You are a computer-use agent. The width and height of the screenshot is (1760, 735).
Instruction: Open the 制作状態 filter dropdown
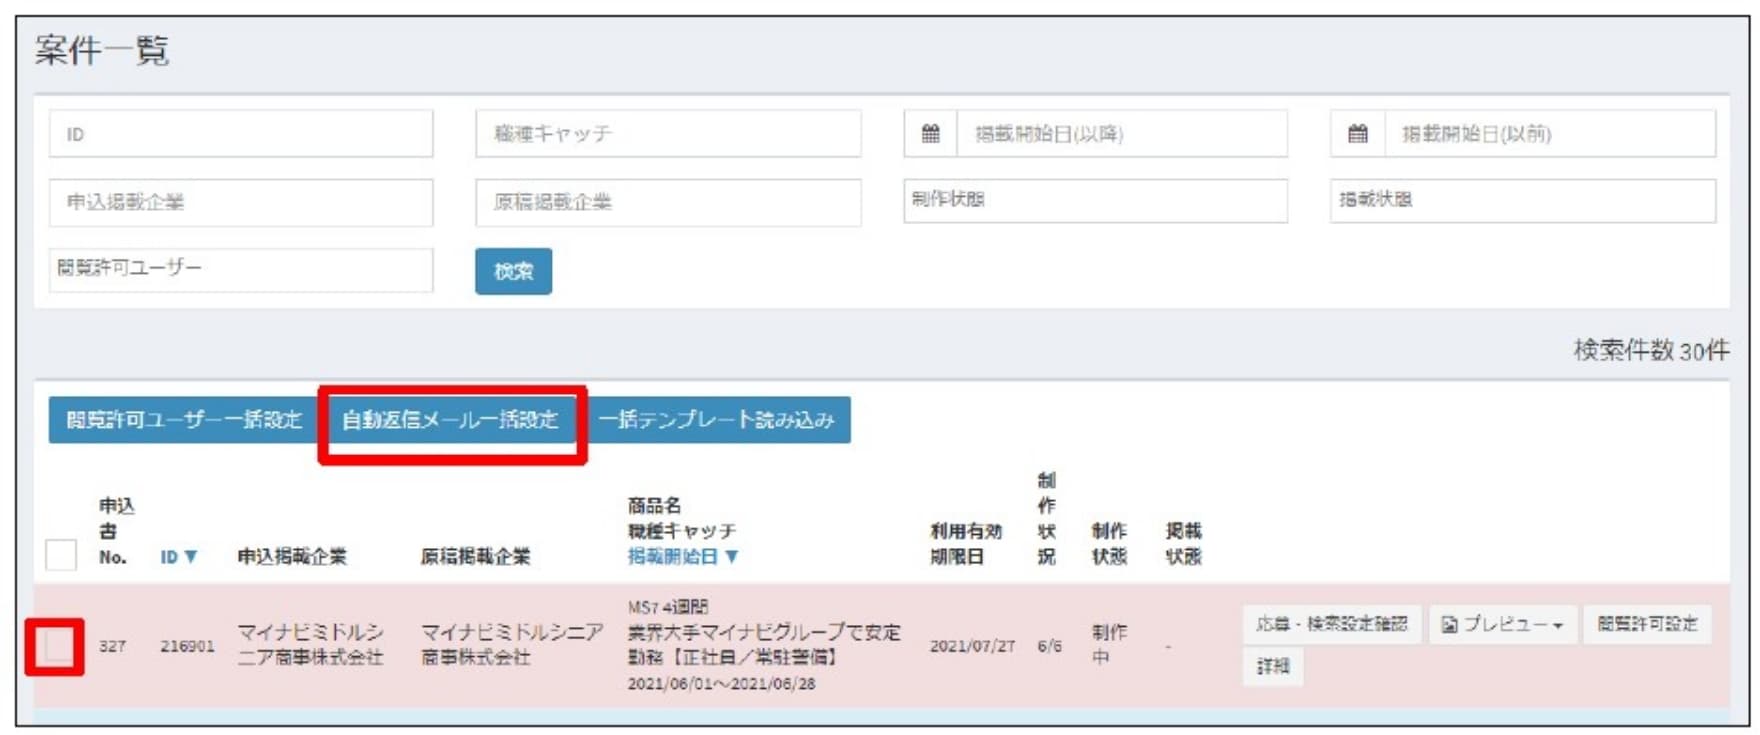(x=1095, y=200)
